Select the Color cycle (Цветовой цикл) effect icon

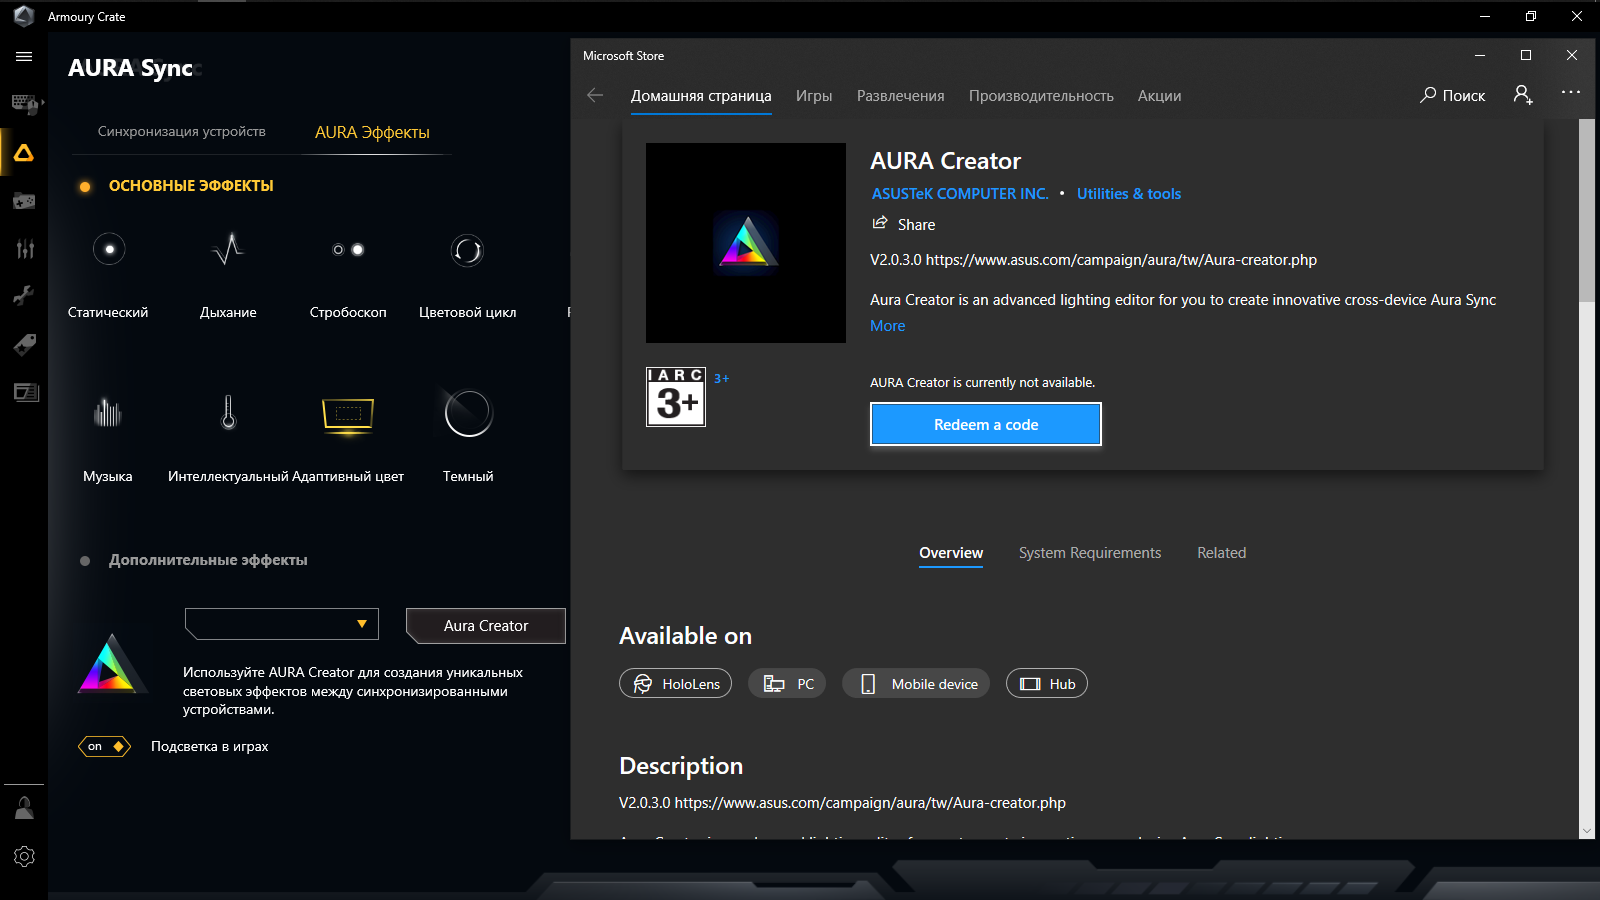(x=467, y=250)
